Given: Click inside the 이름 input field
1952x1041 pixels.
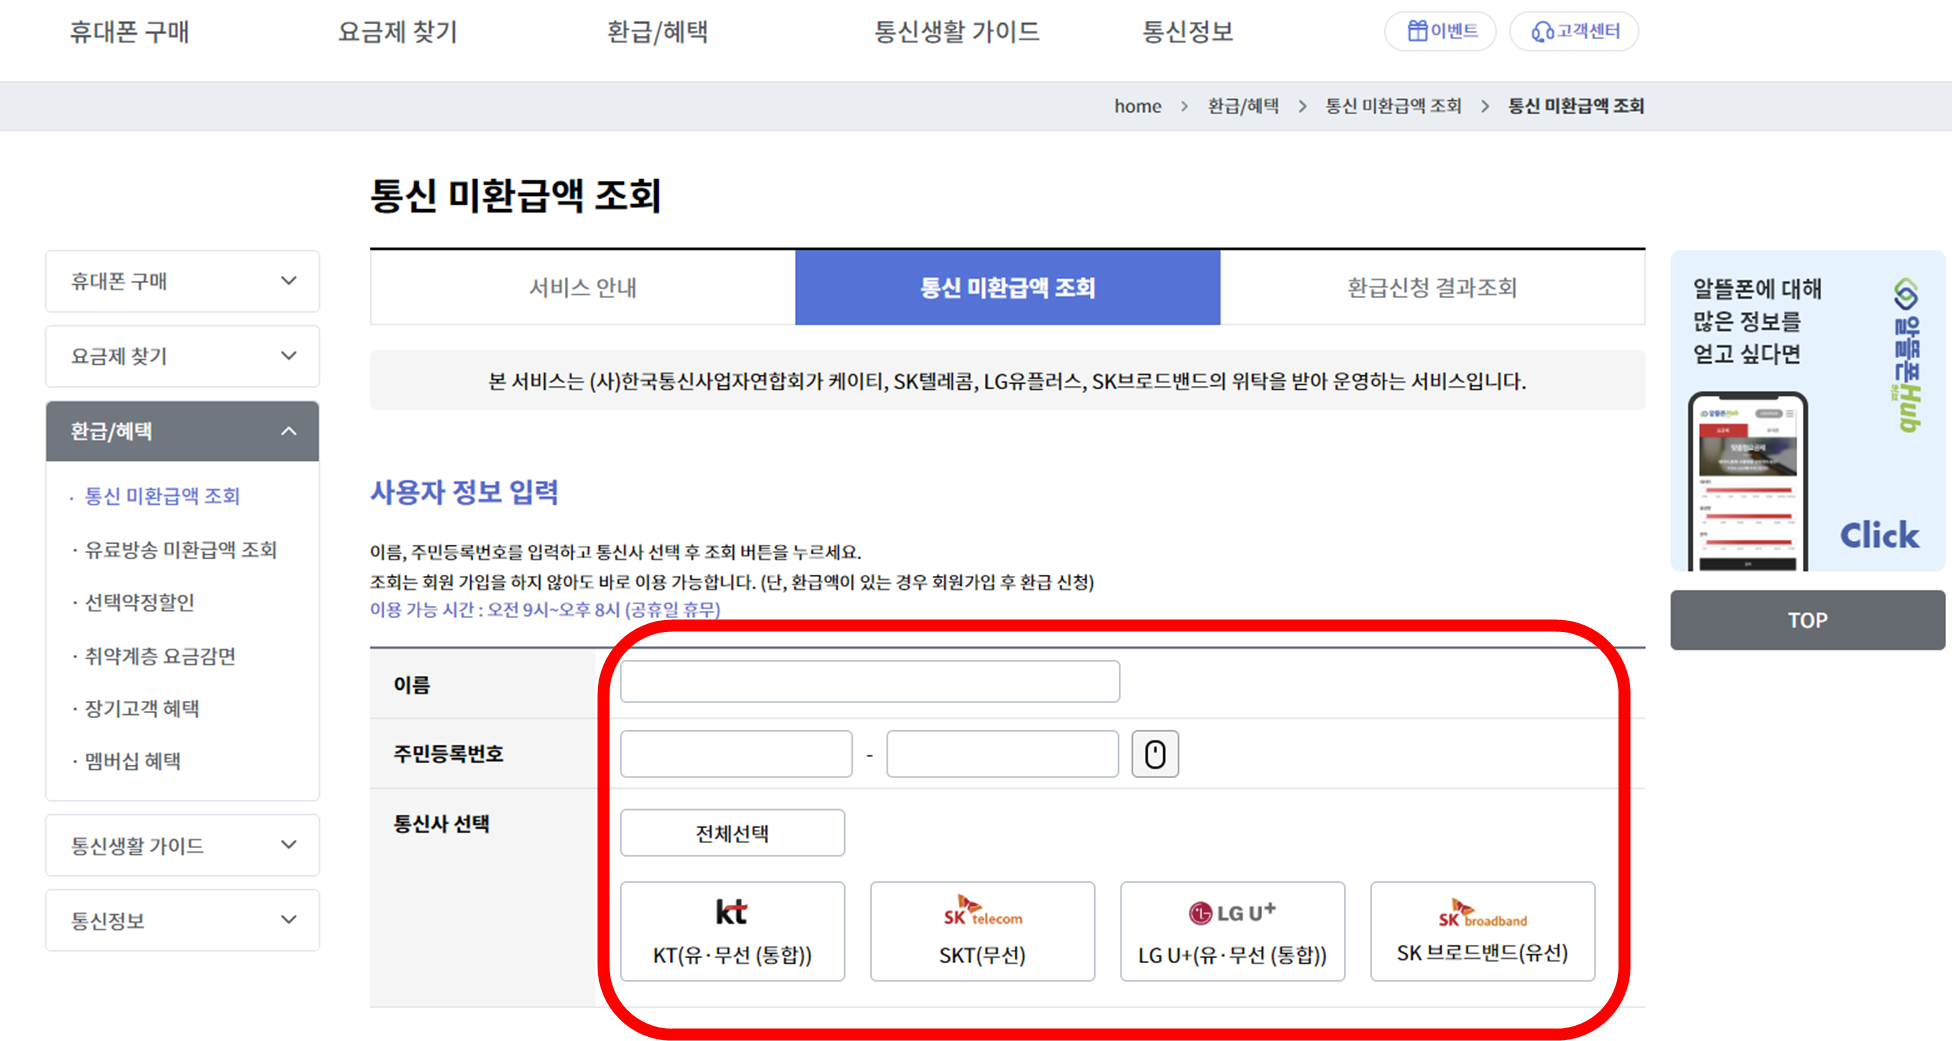Looking at the screenshot, I should pos(869,681).
